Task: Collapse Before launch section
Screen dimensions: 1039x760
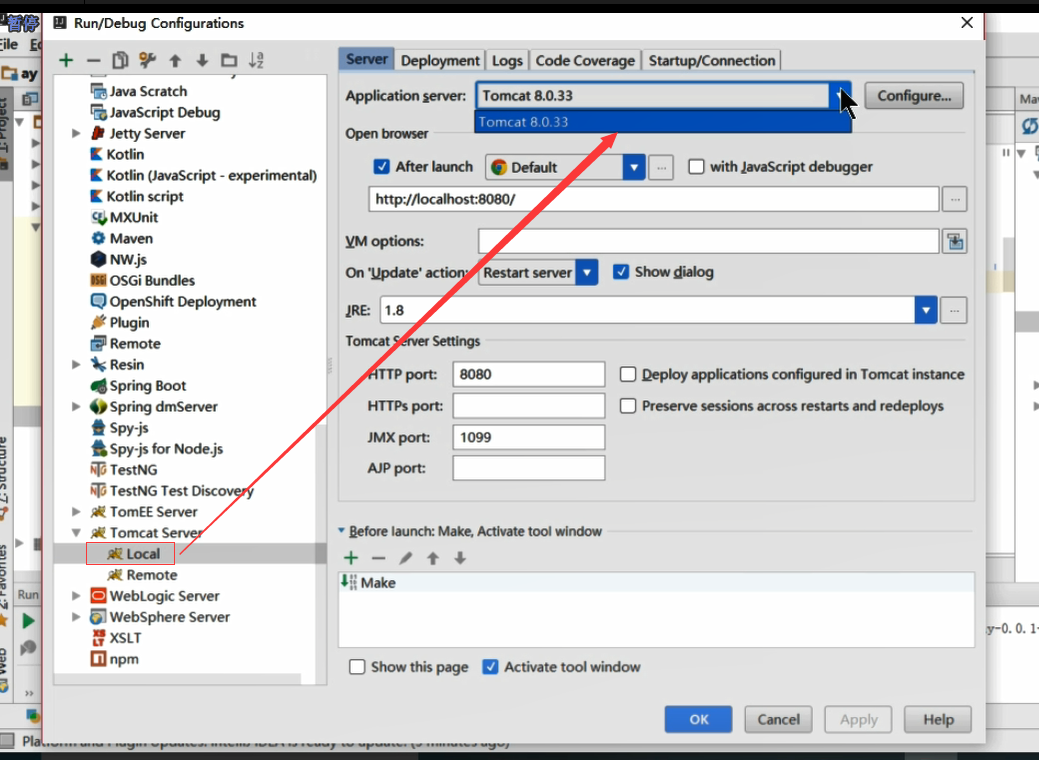Action: pyautogui.click(x=341, y=531)
